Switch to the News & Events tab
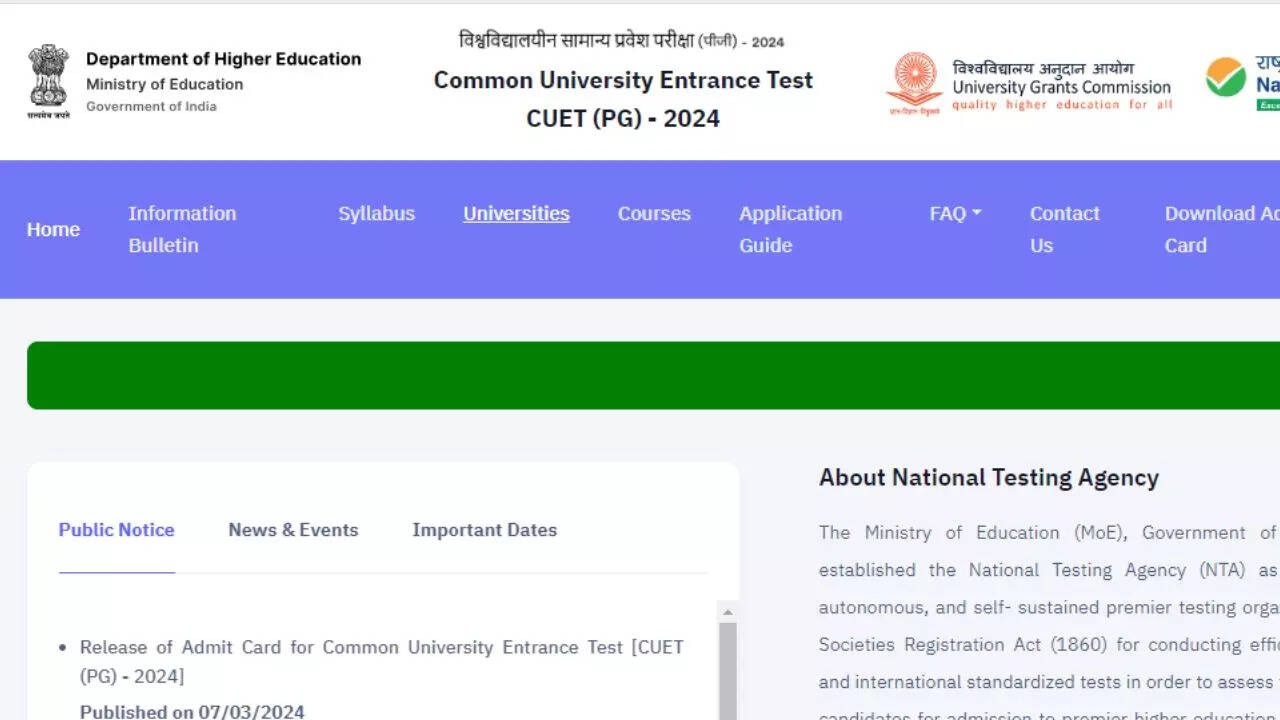The image size is (1280, 720). (x=293, y=530)
